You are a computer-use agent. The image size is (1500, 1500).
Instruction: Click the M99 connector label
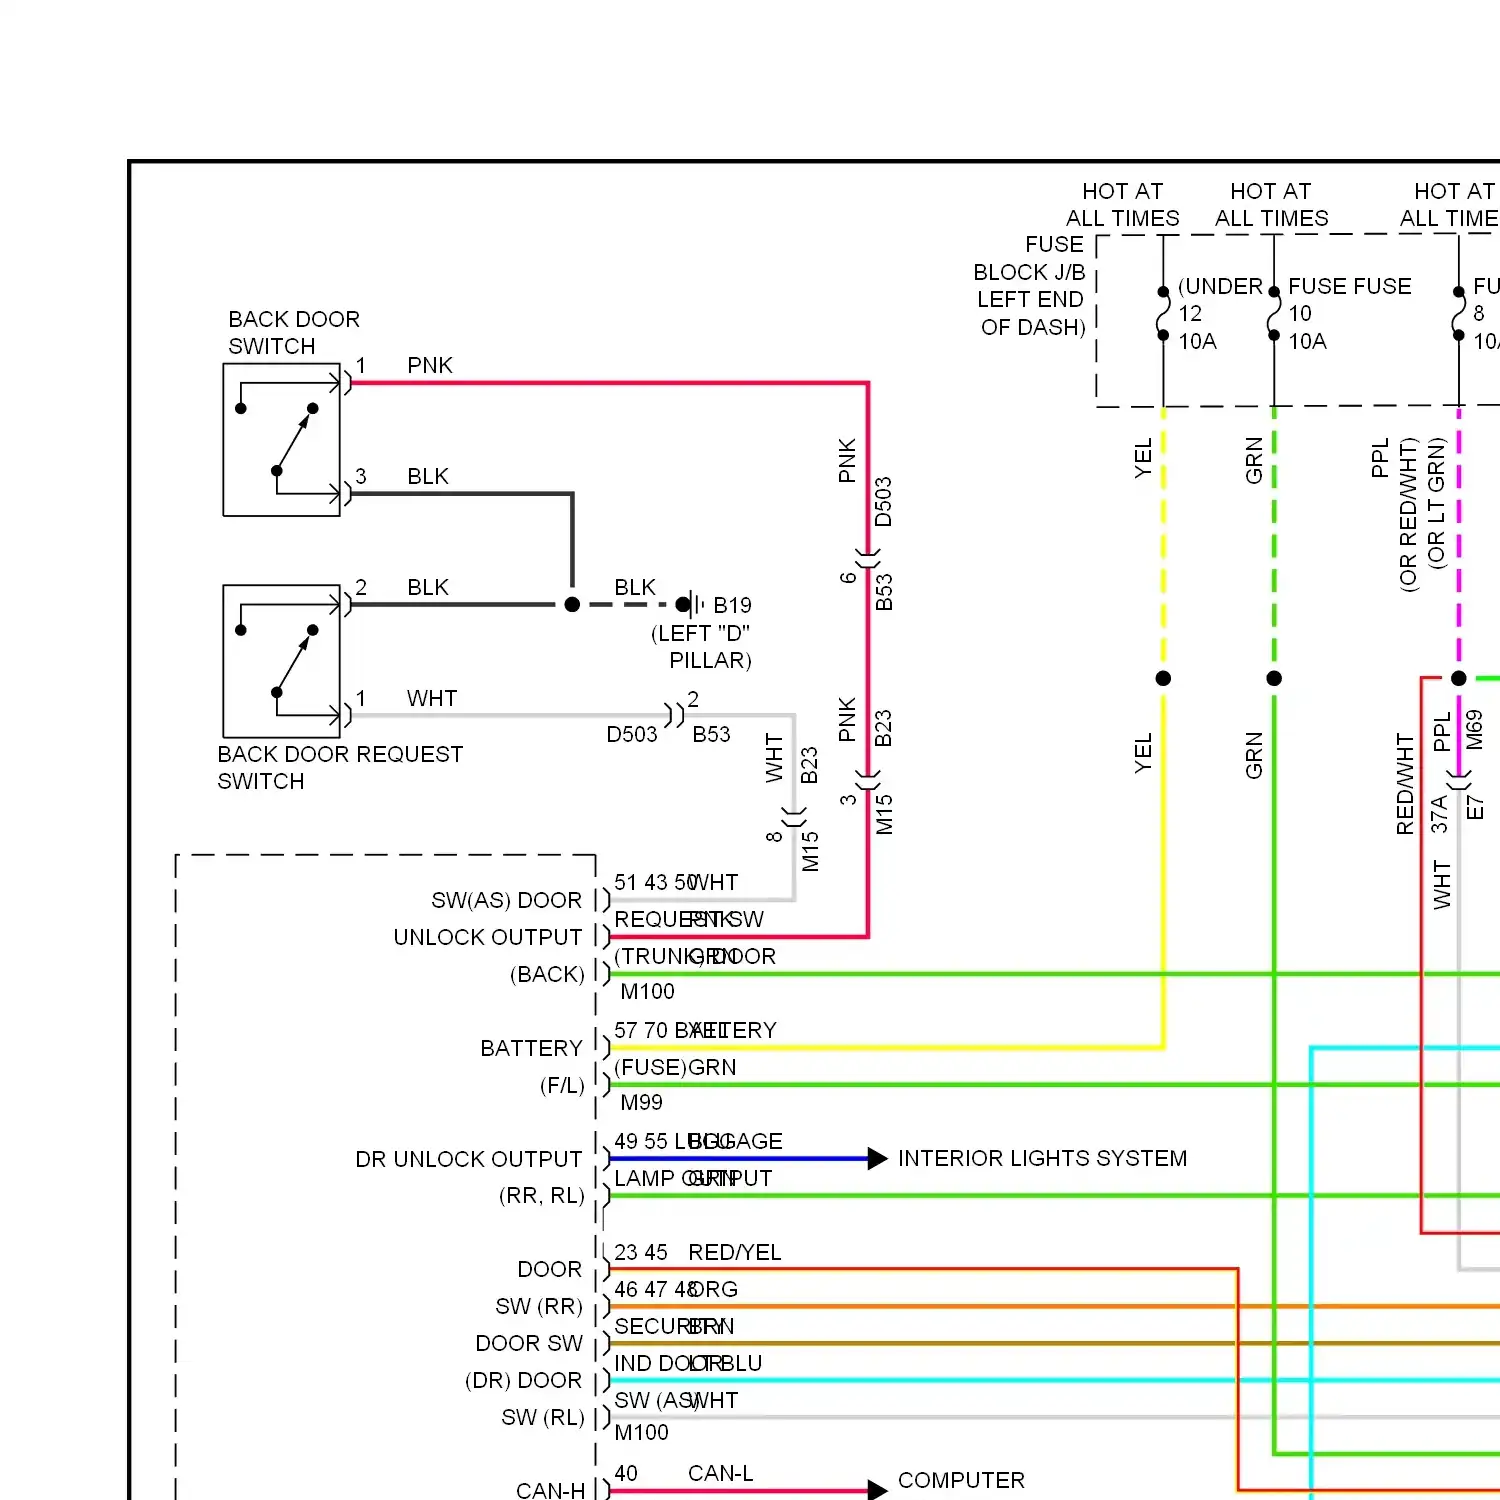click(641, 1102)
